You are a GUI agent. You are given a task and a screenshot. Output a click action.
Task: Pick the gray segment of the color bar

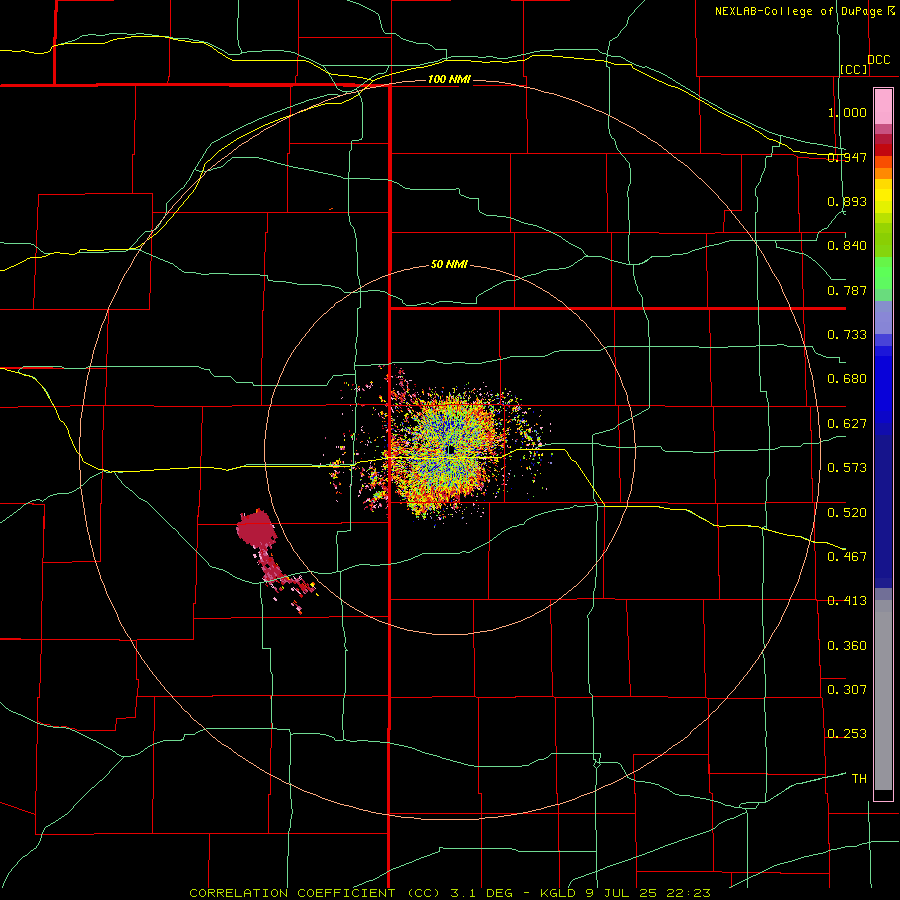pyautogui.click(x=883, y=695)
